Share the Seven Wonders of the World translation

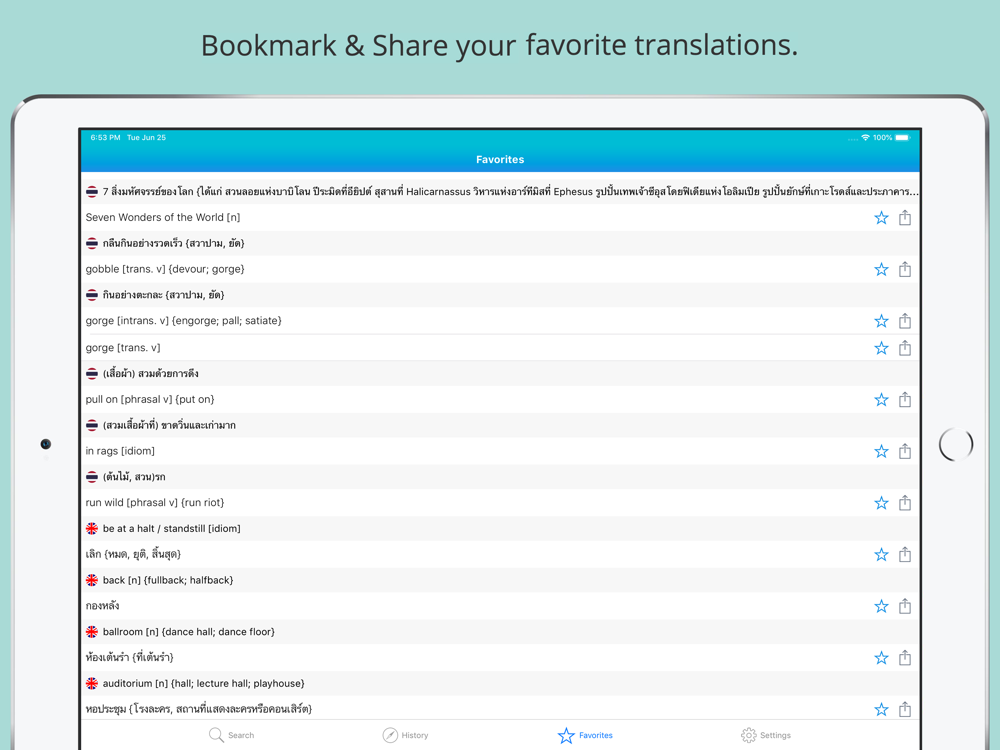click(x=904, y=218)
